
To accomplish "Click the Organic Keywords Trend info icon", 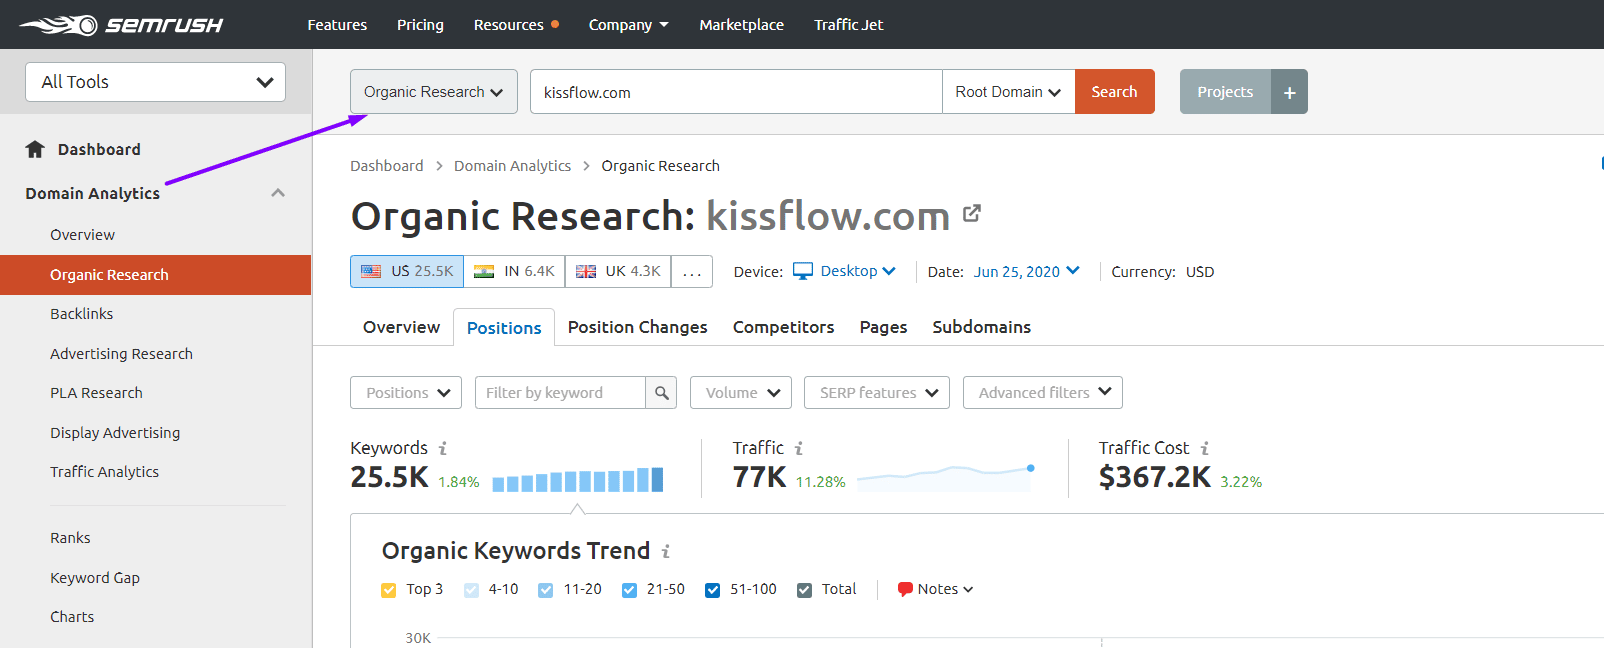I will (x=666, y=551).
